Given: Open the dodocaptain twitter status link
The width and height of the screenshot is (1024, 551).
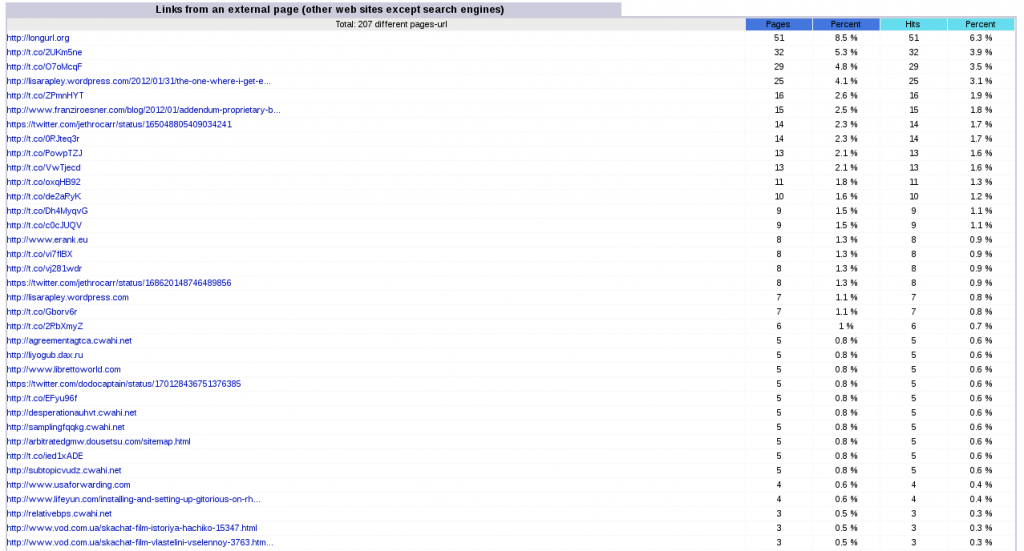Looking at the screenshot, I should (124, 383).
